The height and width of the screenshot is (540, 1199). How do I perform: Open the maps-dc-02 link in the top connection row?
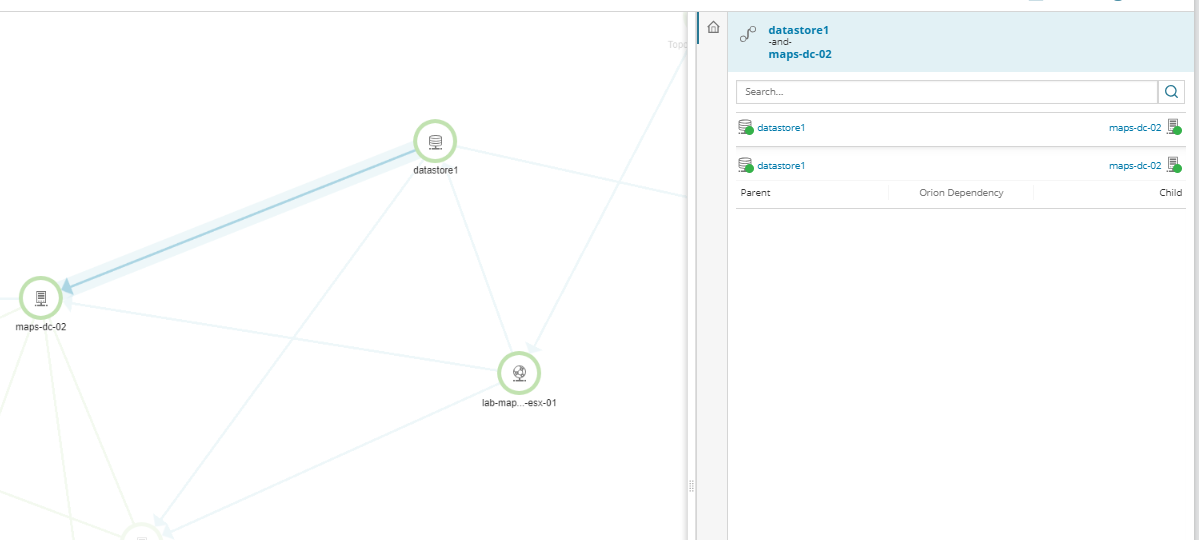(x=1135, y=128)
